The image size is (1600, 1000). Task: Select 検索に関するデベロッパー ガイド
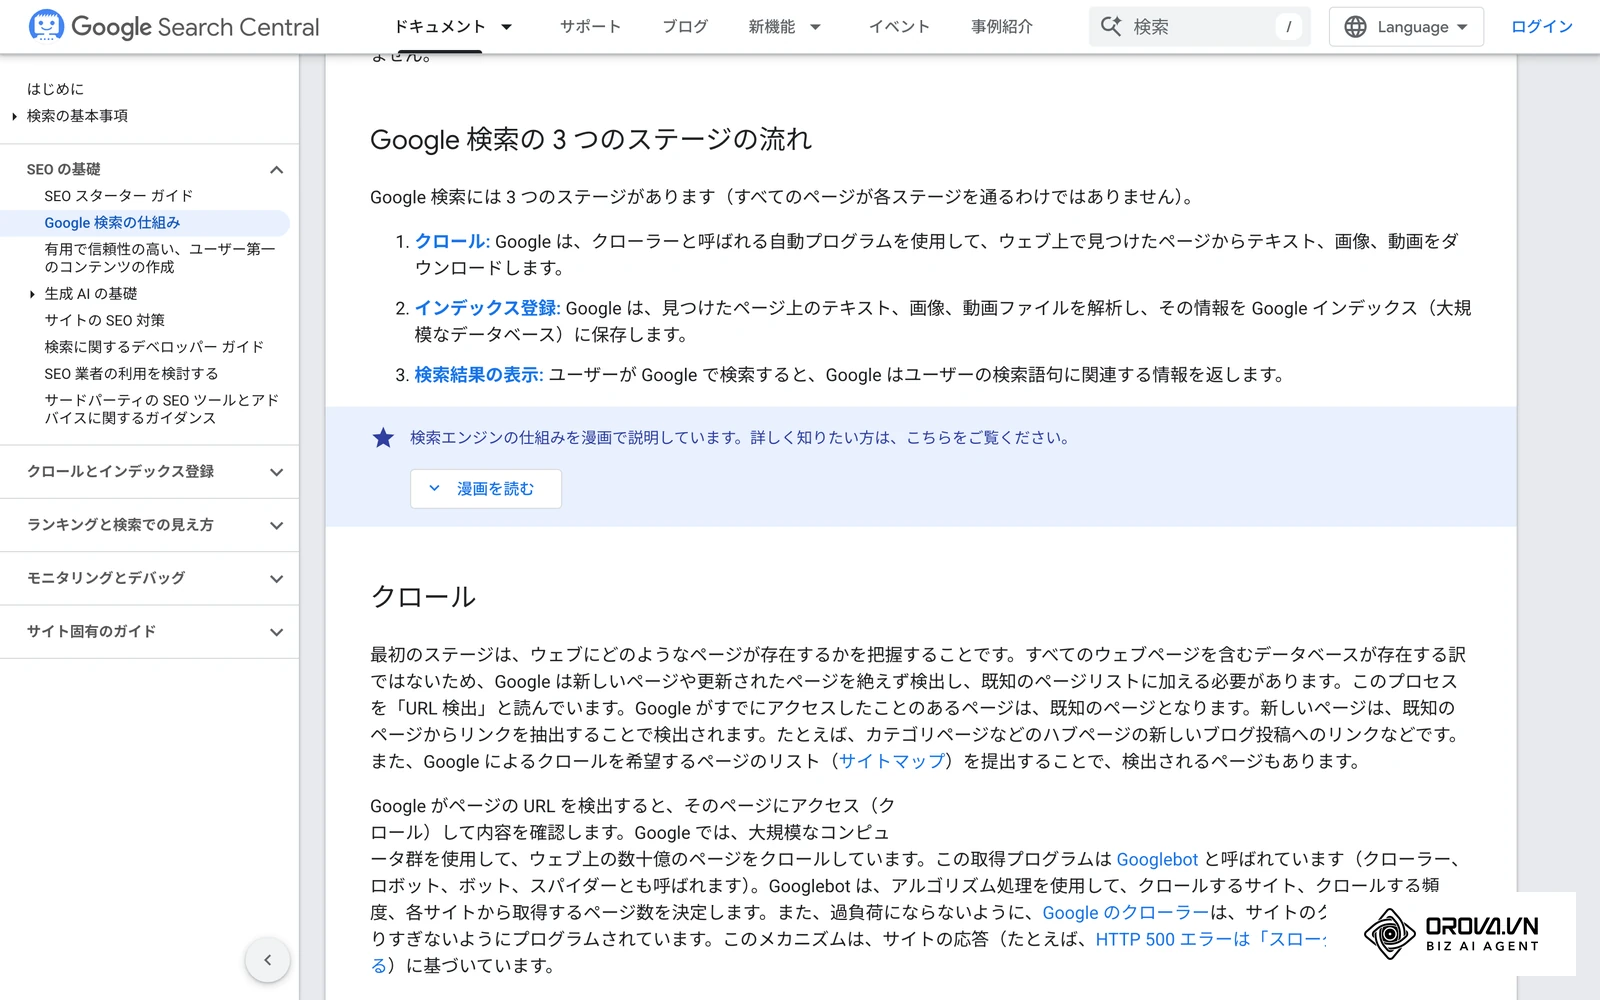tap(154, 347)
